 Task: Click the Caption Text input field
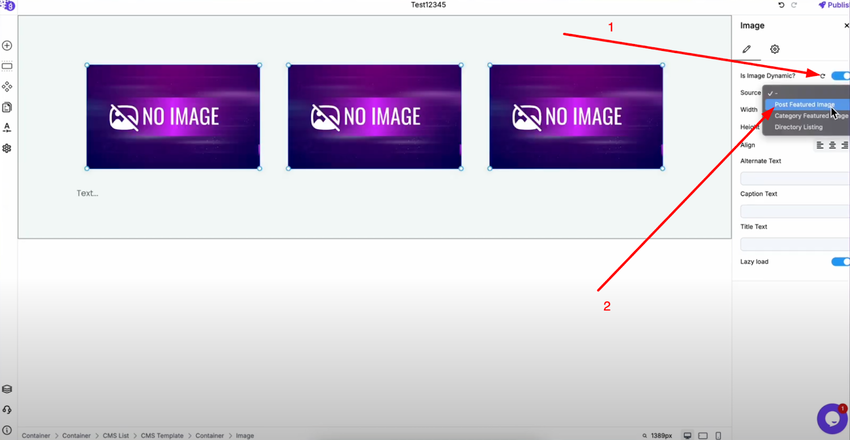795,211
